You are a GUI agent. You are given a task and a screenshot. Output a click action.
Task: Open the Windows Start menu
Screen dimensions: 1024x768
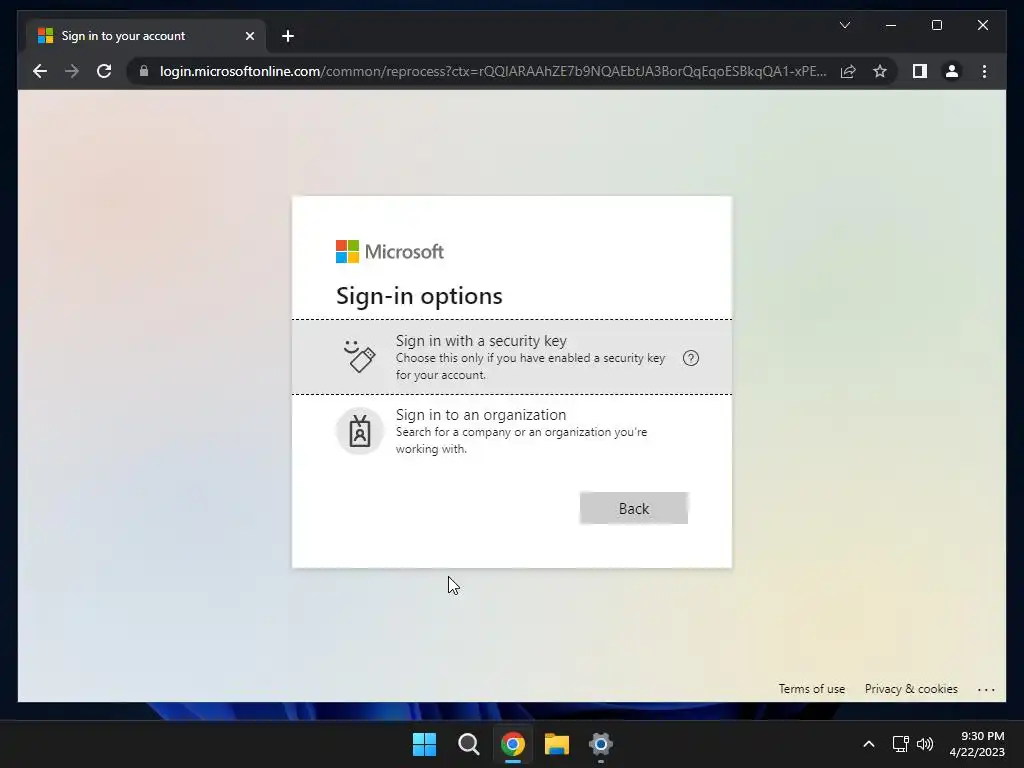(424, 744)
